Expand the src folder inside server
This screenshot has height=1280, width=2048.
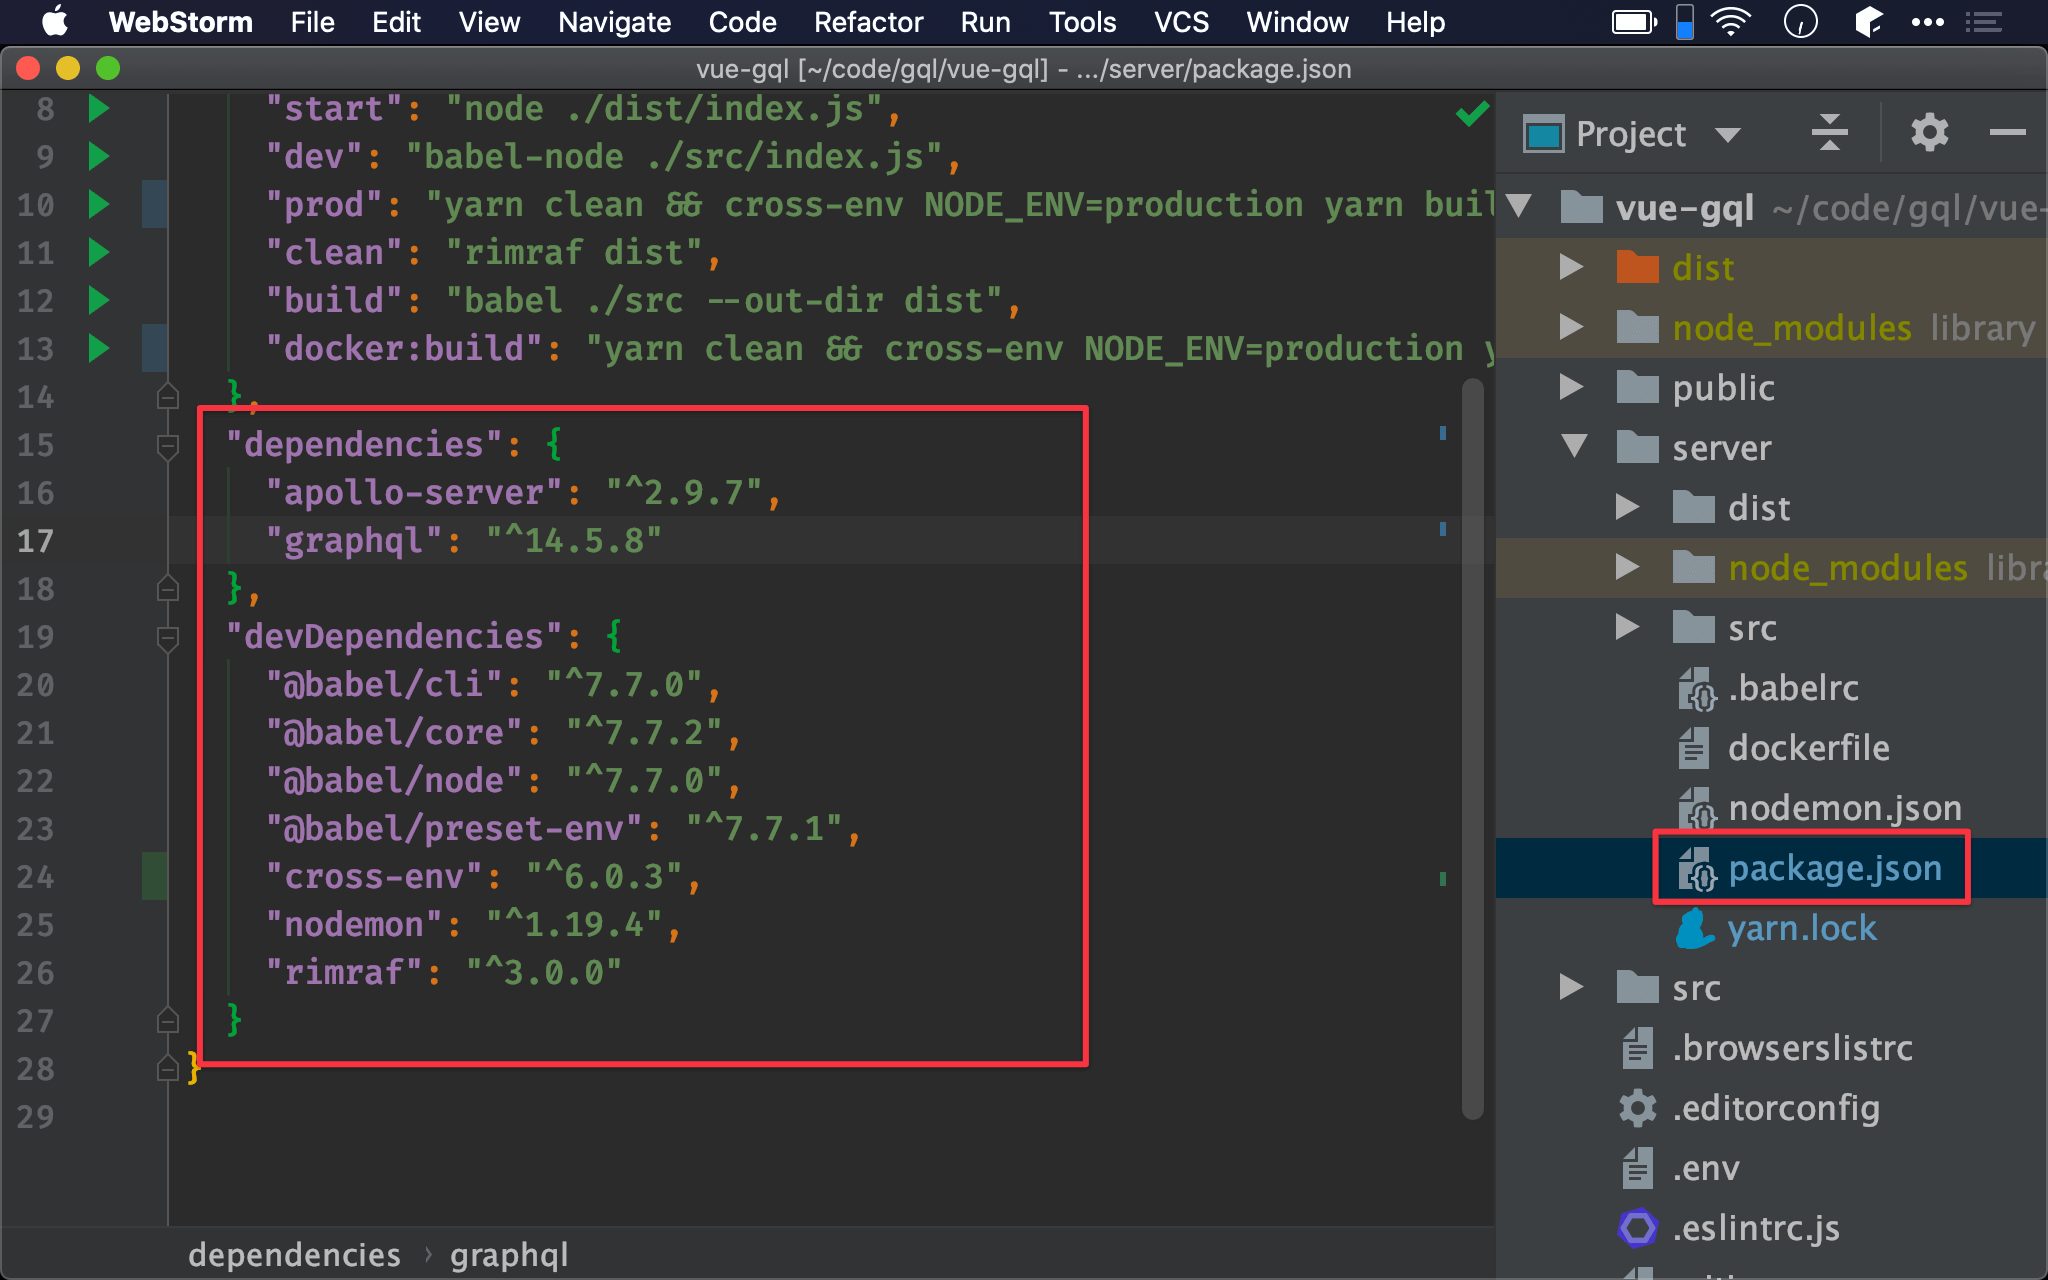click(1627, 627)
